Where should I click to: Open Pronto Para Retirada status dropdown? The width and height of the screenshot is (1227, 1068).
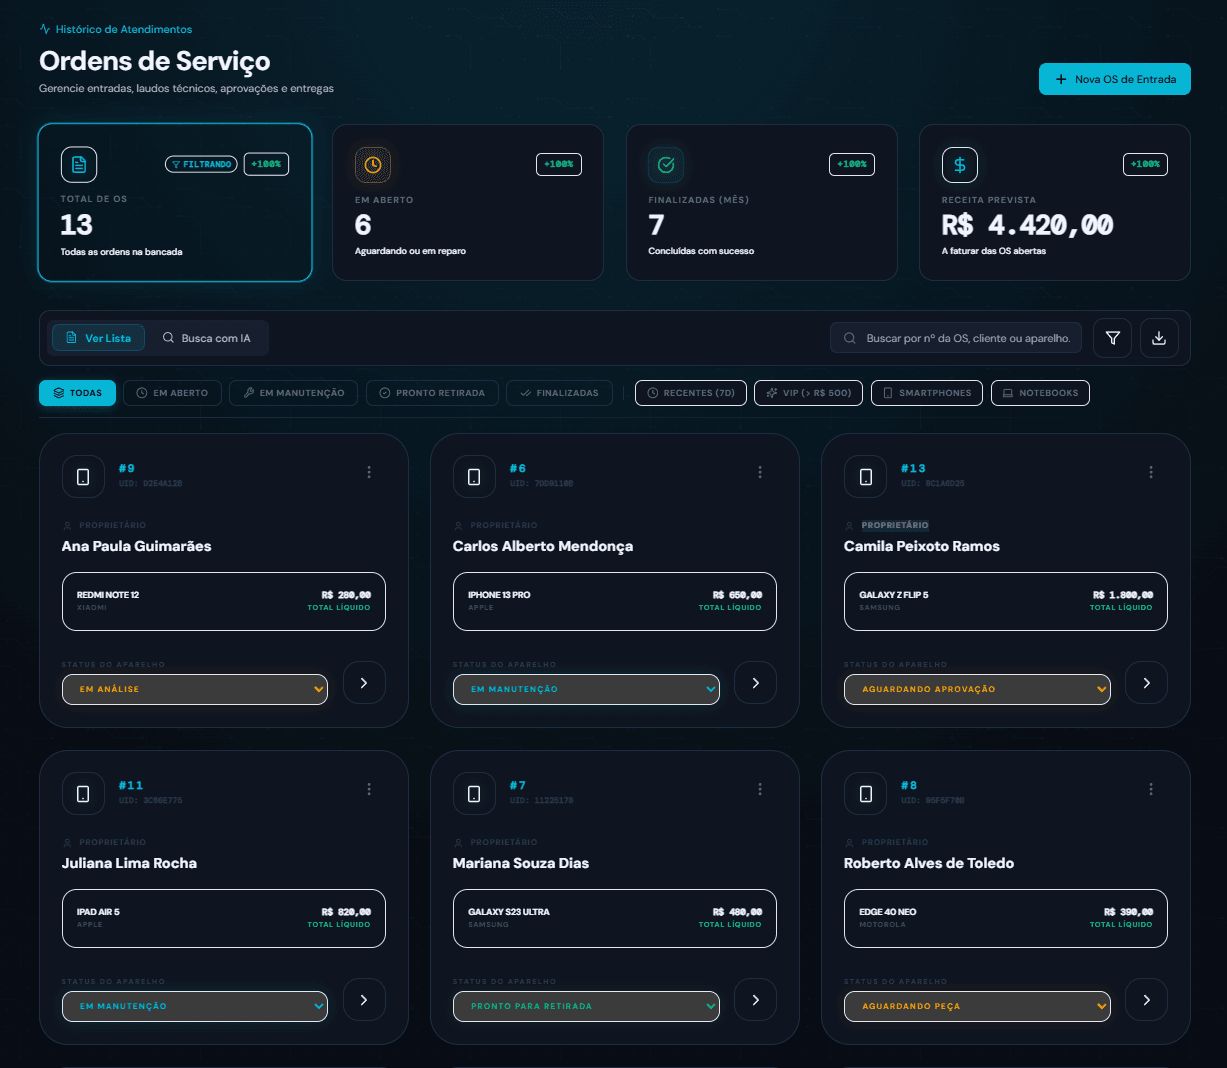(x=586, y=1006)
